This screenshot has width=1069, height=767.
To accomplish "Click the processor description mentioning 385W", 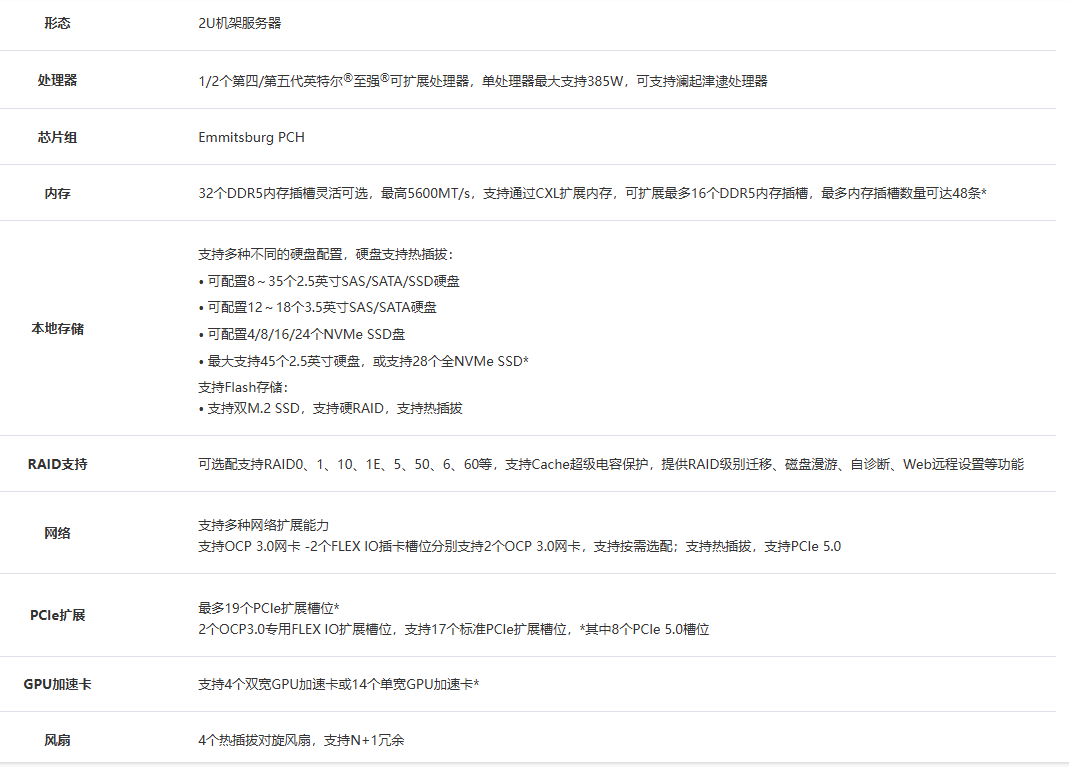I will (483, 81).
